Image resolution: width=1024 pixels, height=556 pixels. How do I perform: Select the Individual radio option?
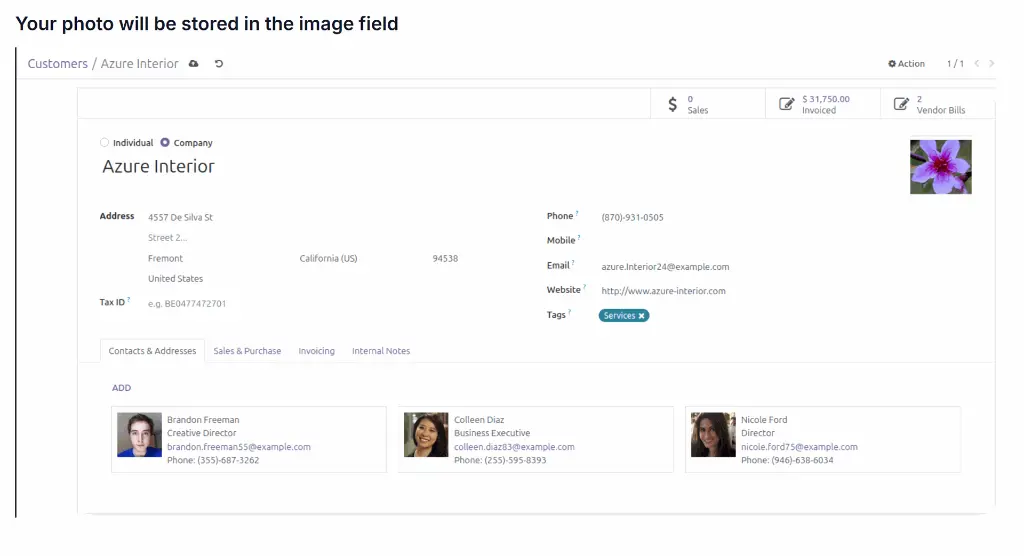pos(105,143)
